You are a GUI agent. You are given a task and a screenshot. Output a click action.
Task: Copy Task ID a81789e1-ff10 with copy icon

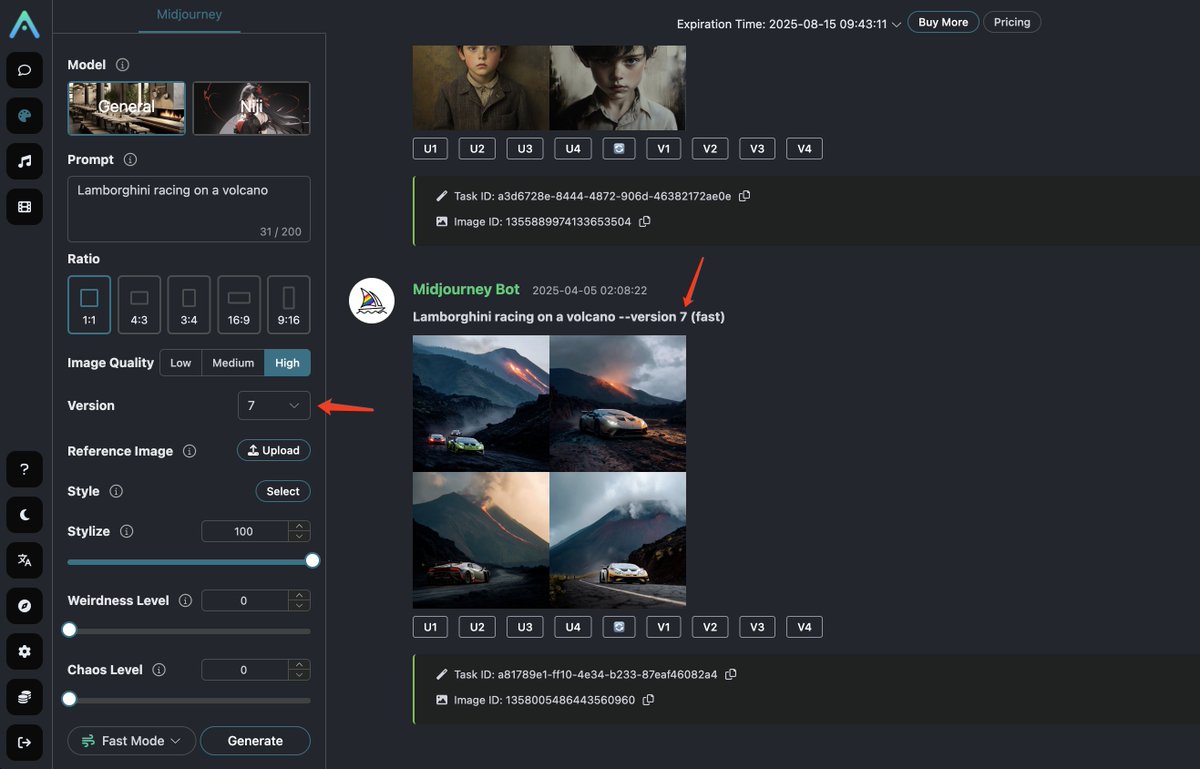click(x=731, y=674)
